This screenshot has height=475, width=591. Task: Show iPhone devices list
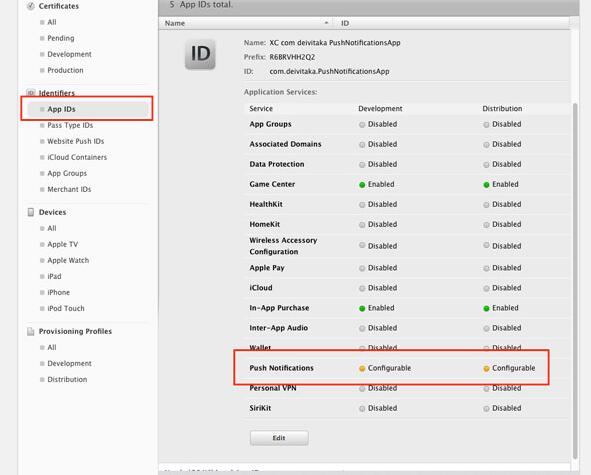(x=58, y=293)
